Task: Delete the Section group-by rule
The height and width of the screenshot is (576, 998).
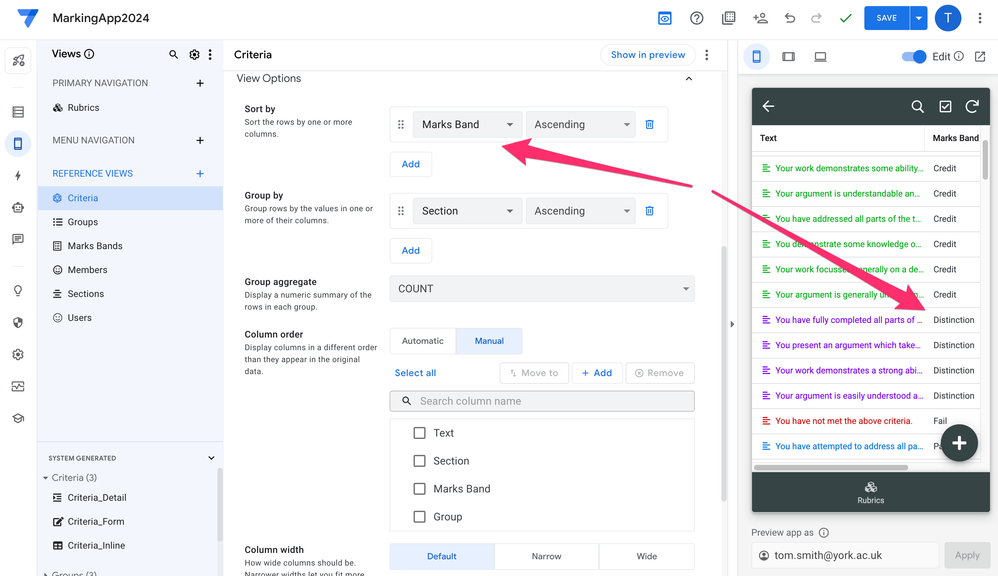Action: (x=649, y=211)
